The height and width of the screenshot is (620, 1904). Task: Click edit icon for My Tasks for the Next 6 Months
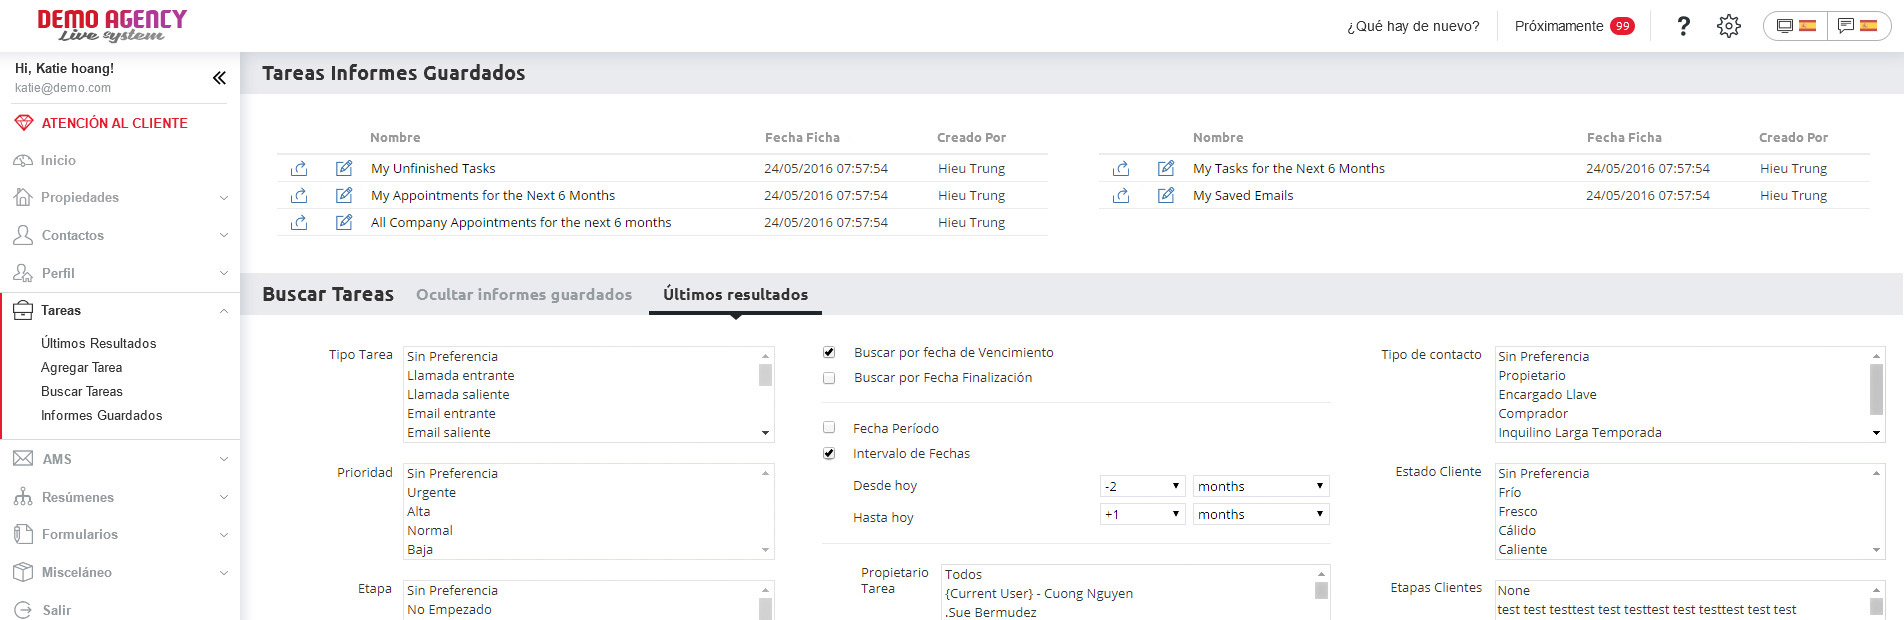click(x=1166, y=168)
